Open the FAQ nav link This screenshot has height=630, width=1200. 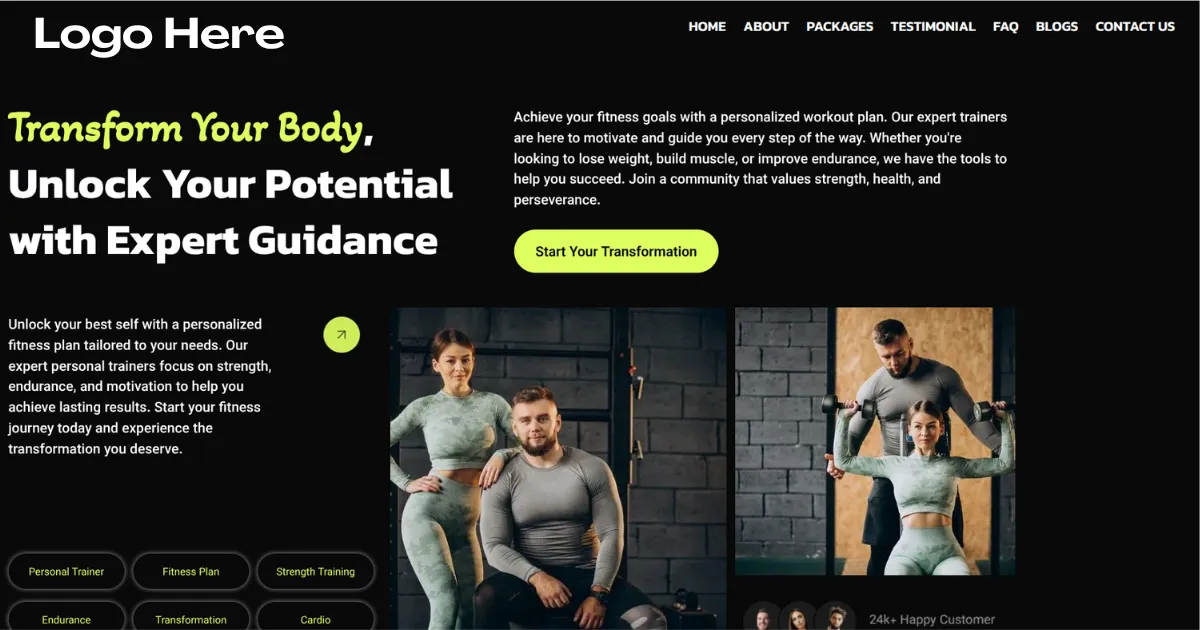[x=1006, y=27]
